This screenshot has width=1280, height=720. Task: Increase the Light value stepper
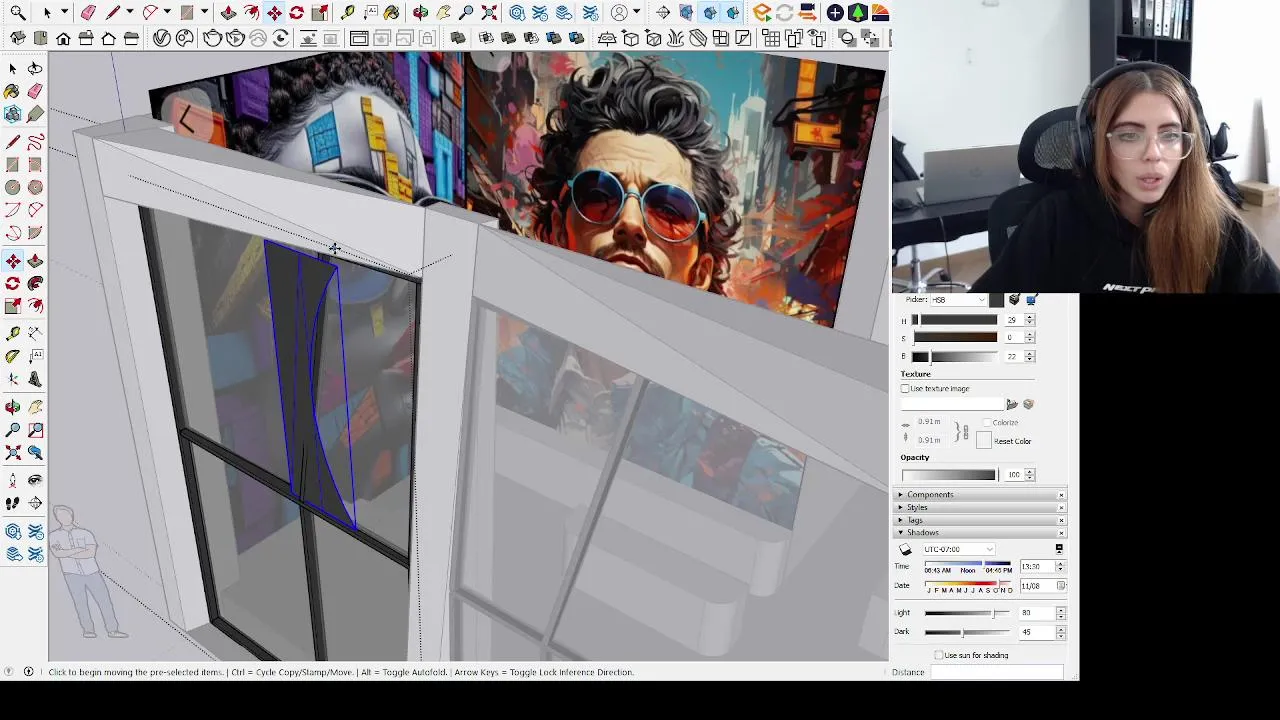tap(1060, 610)
